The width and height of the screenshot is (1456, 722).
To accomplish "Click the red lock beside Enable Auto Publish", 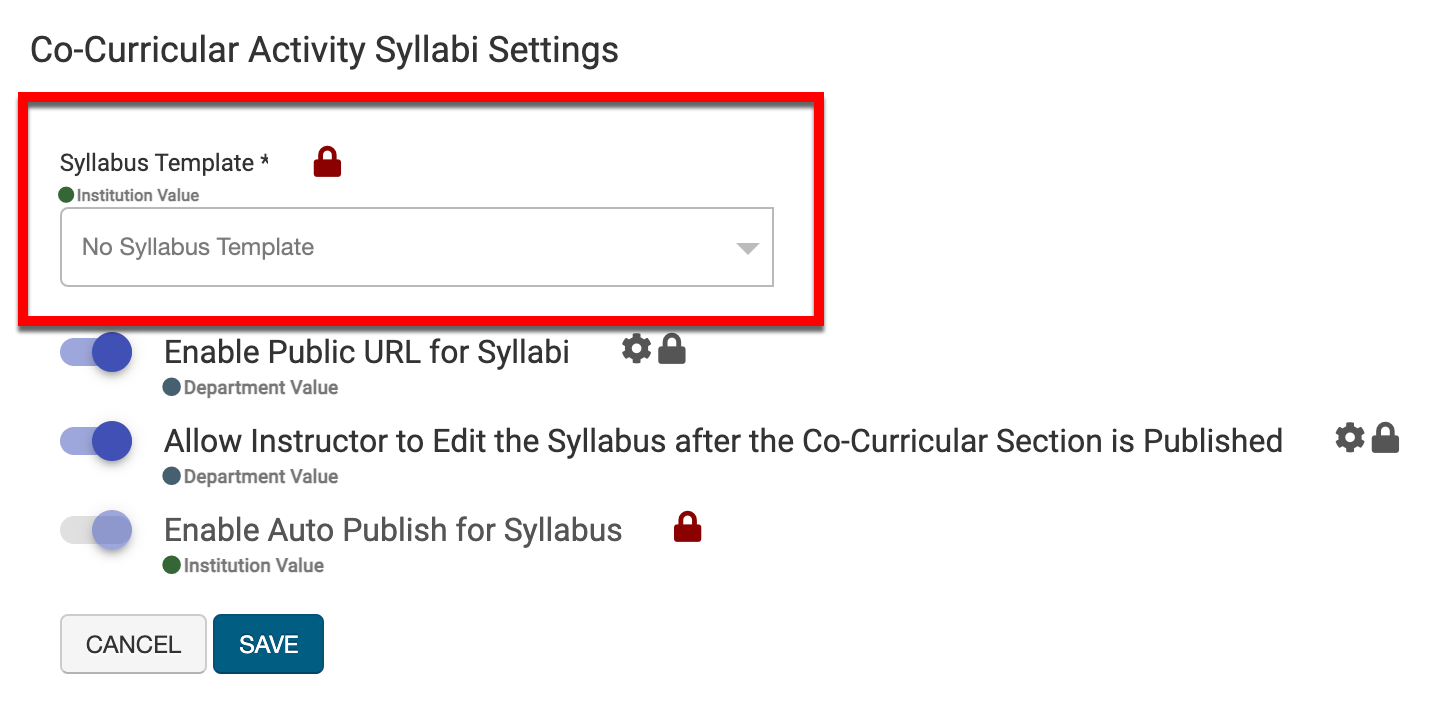I will tap(687, 527).
